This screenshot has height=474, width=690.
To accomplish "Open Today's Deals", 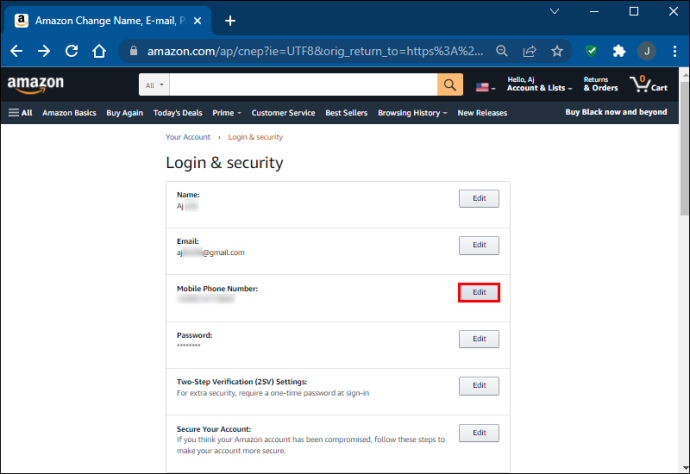I will tap(178, 113).
